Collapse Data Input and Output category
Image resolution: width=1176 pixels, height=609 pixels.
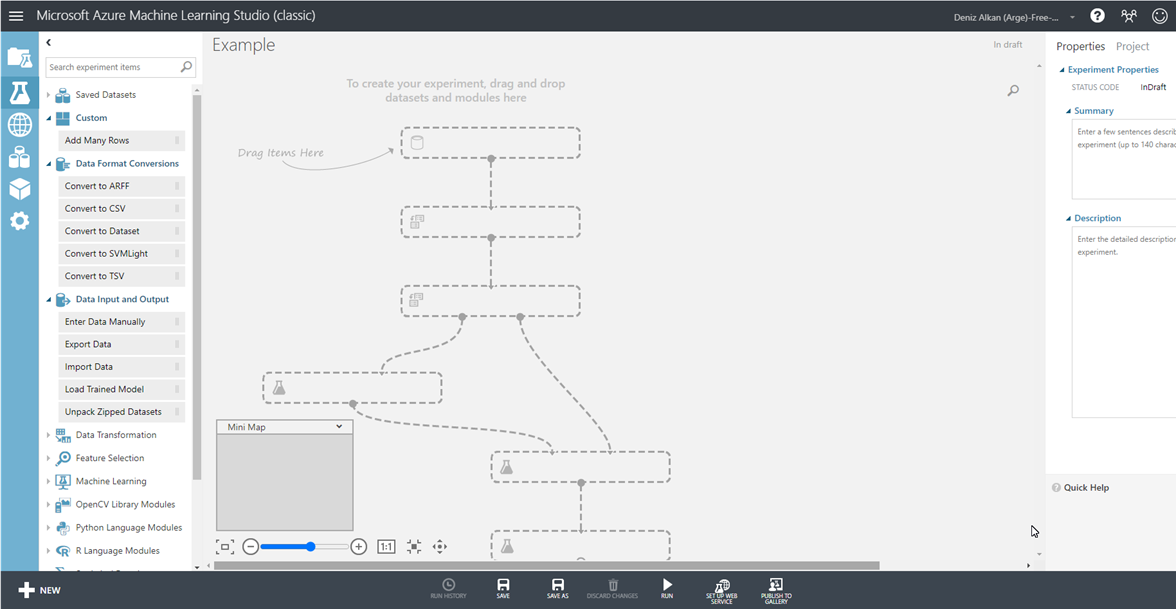pyautogui.click(x=49, y=299)
